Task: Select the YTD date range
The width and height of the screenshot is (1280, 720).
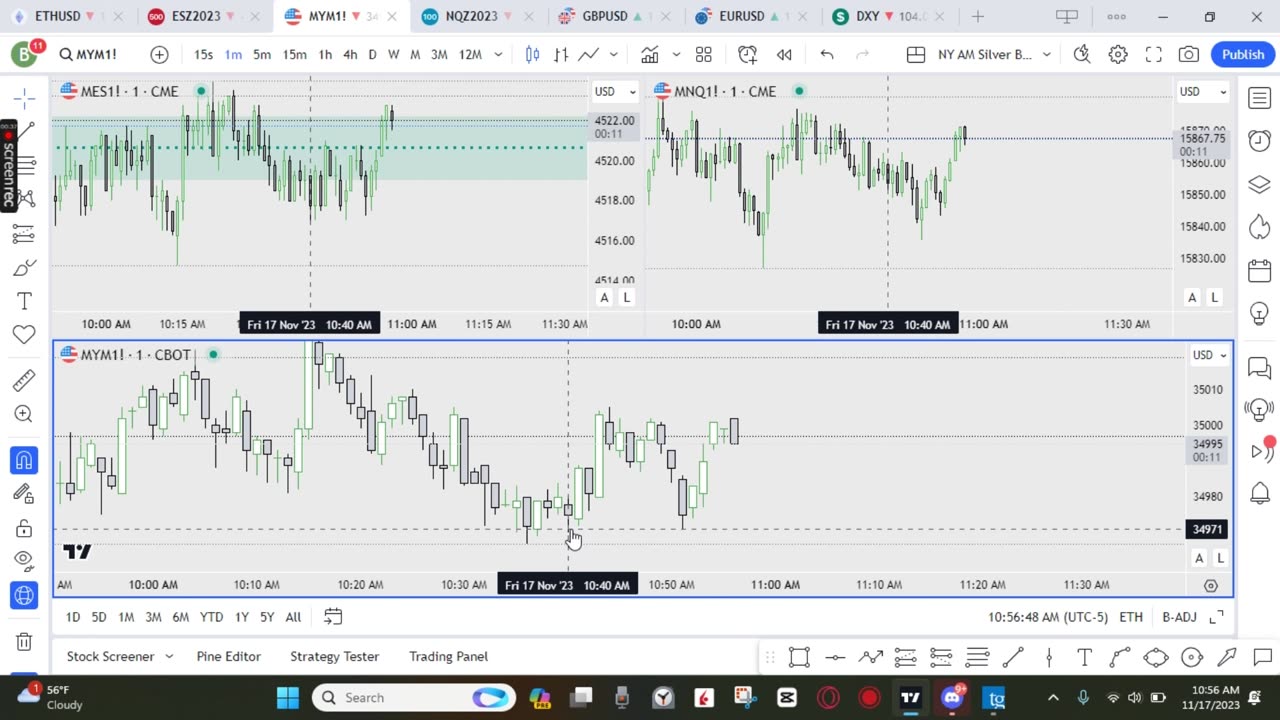Action: click(x=211, y=617)
